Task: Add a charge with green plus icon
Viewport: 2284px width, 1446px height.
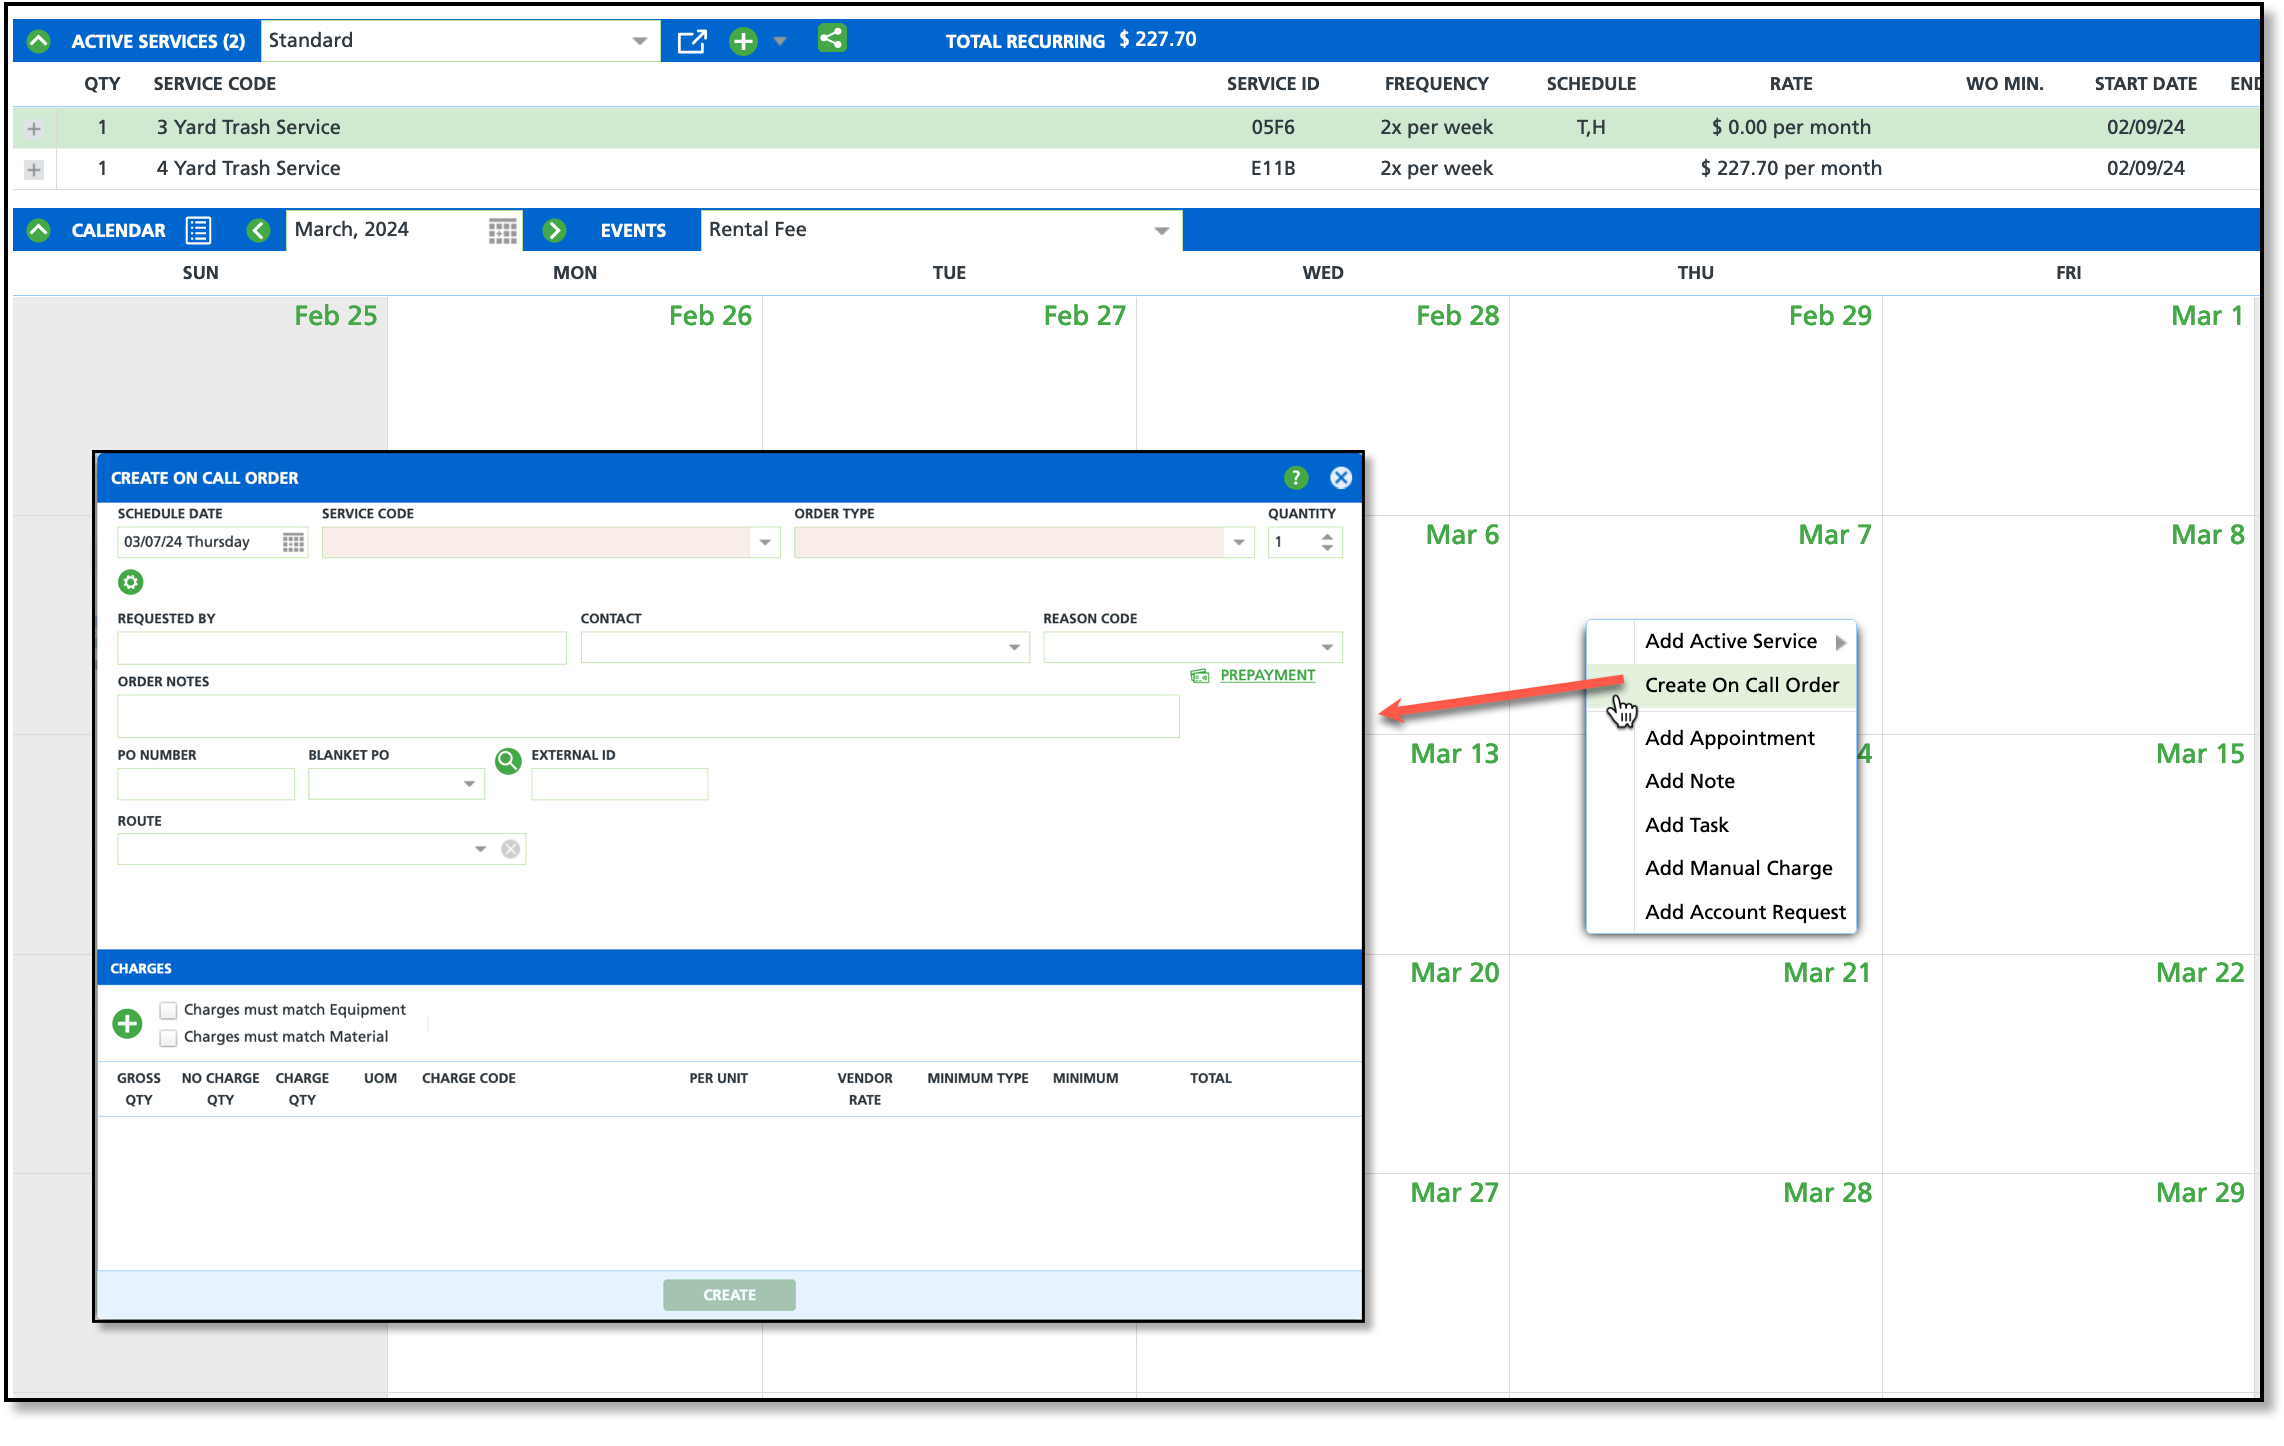Action: [127, 1023]
